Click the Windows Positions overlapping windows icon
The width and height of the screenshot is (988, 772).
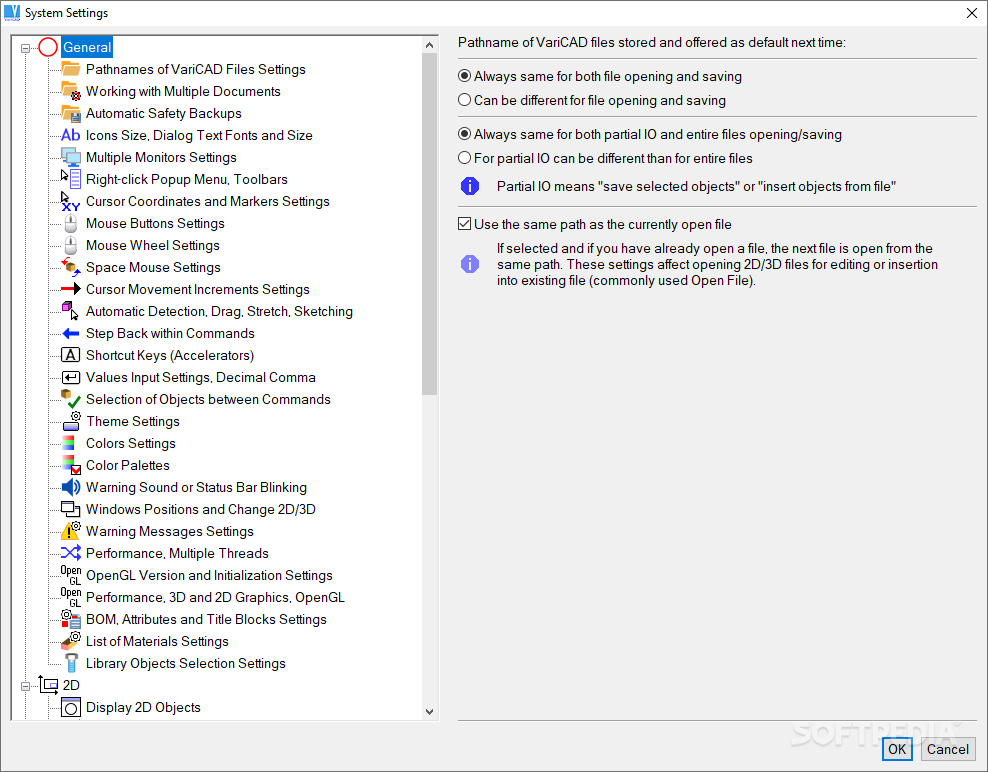tap(71, 509)
